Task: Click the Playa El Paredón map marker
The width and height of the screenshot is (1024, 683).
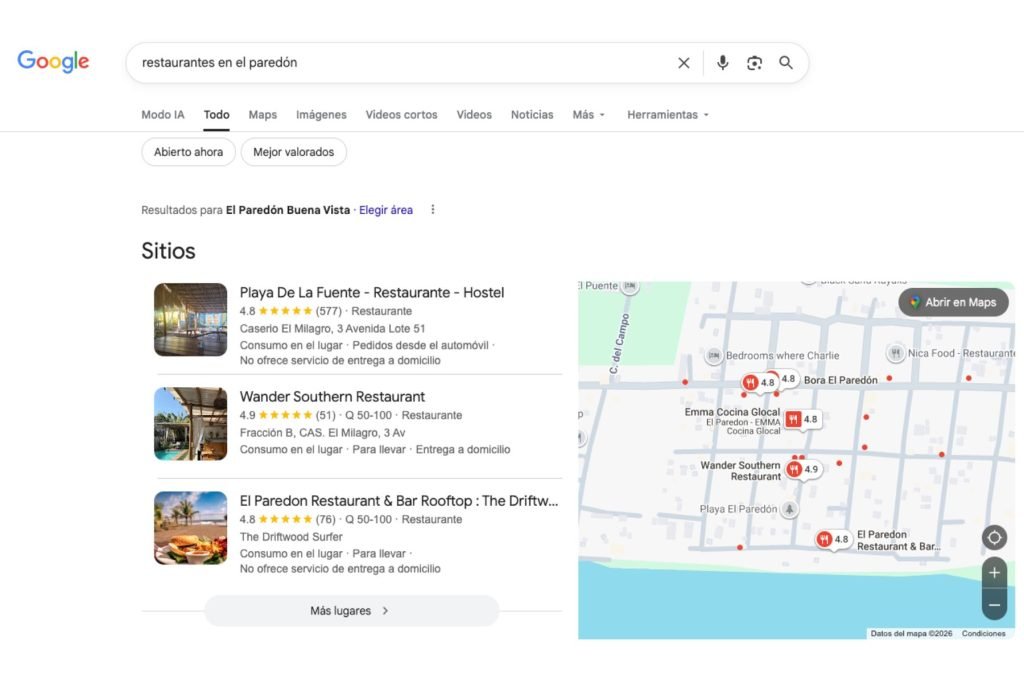Action: point(790,509)
